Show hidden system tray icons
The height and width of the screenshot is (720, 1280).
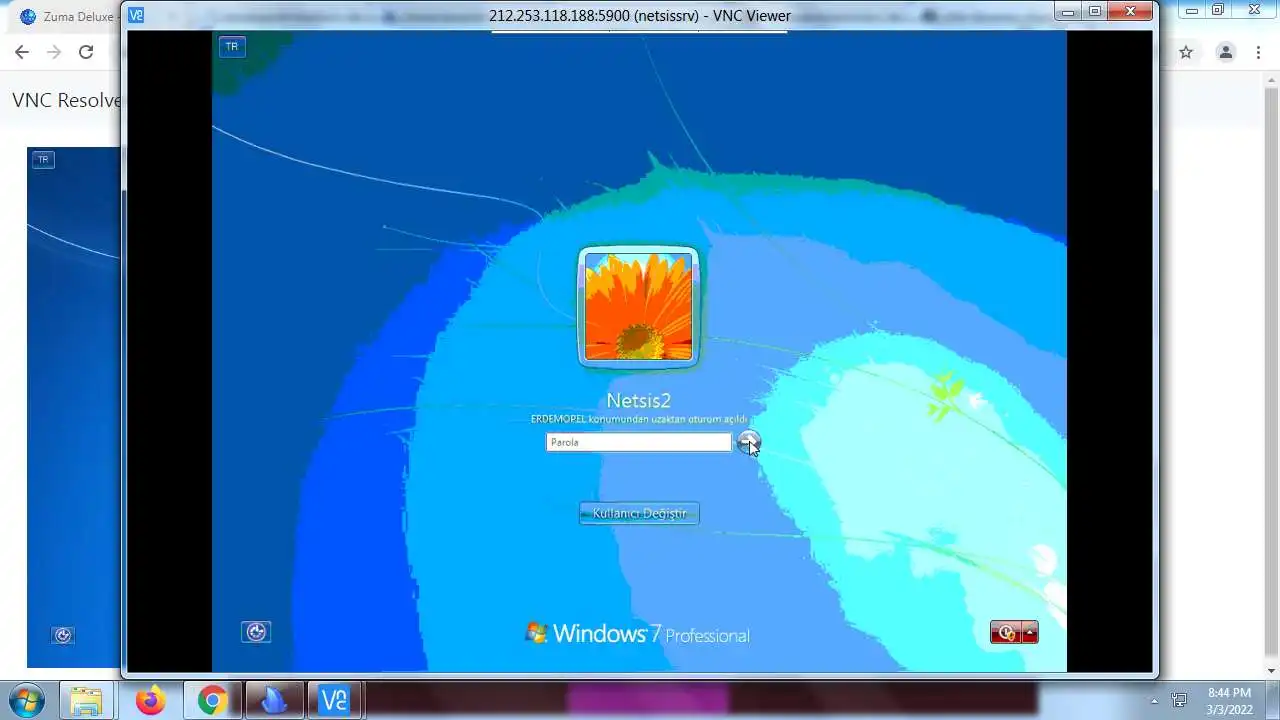[x=1154, y=701]
